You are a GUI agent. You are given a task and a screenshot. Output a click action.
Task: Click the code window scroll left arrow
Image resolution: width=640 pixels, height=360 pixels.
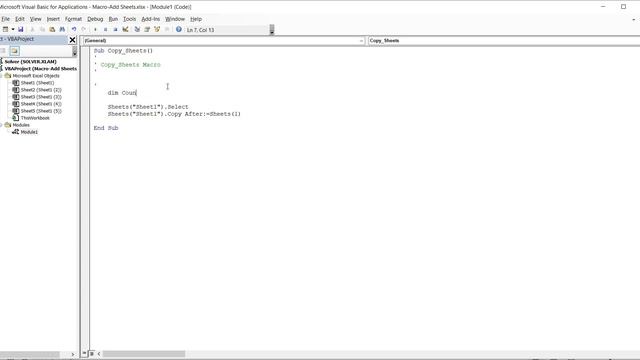coord(99,354)
